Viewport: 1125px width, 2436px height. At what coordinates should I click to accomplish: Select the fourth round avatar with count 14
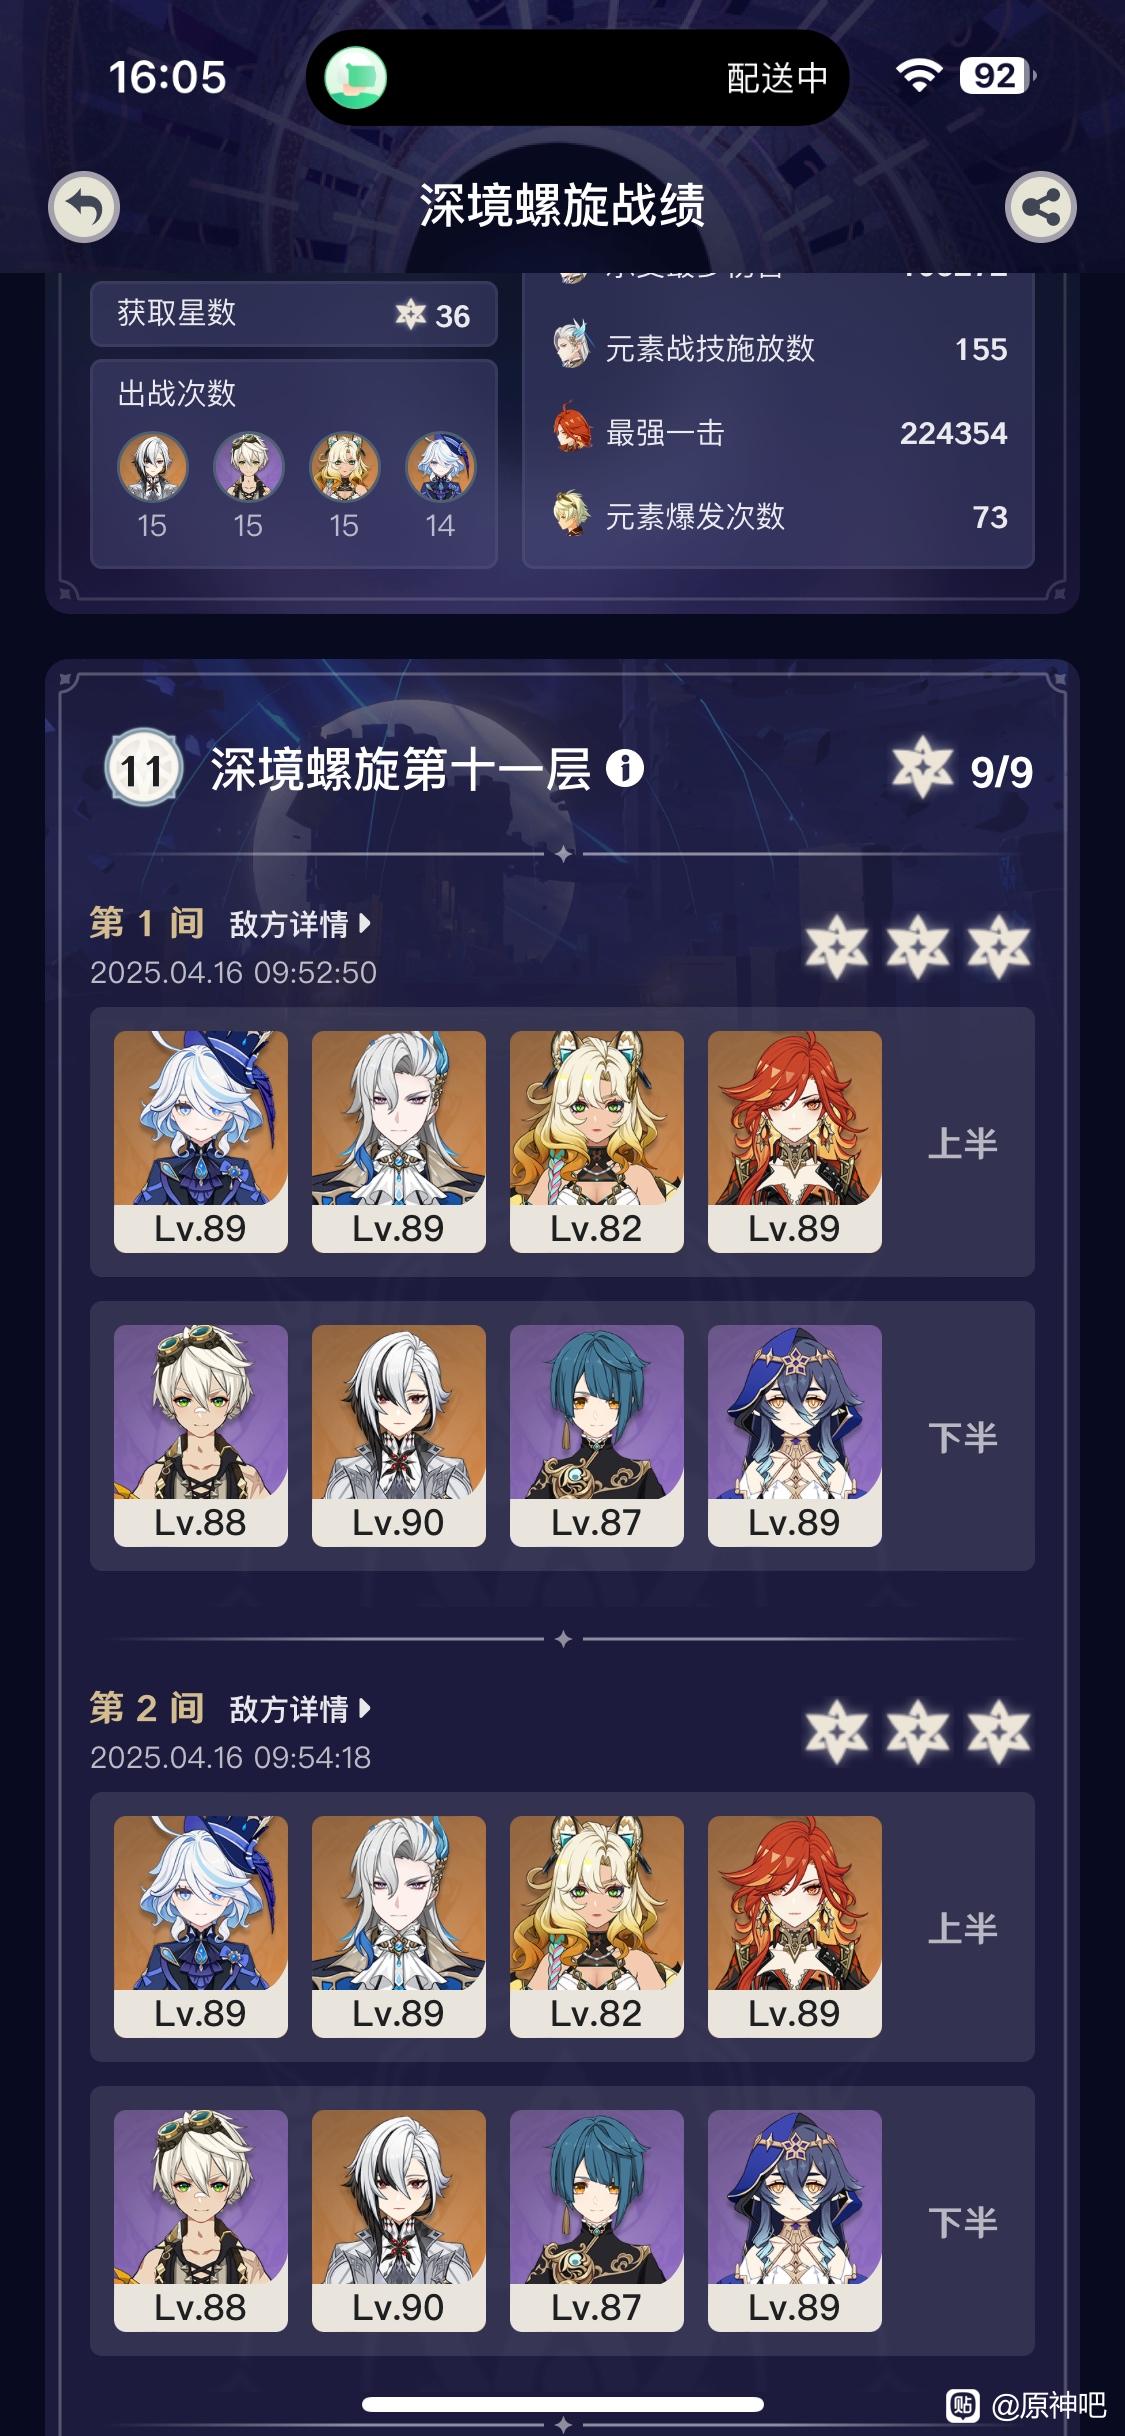pos(441,466)
